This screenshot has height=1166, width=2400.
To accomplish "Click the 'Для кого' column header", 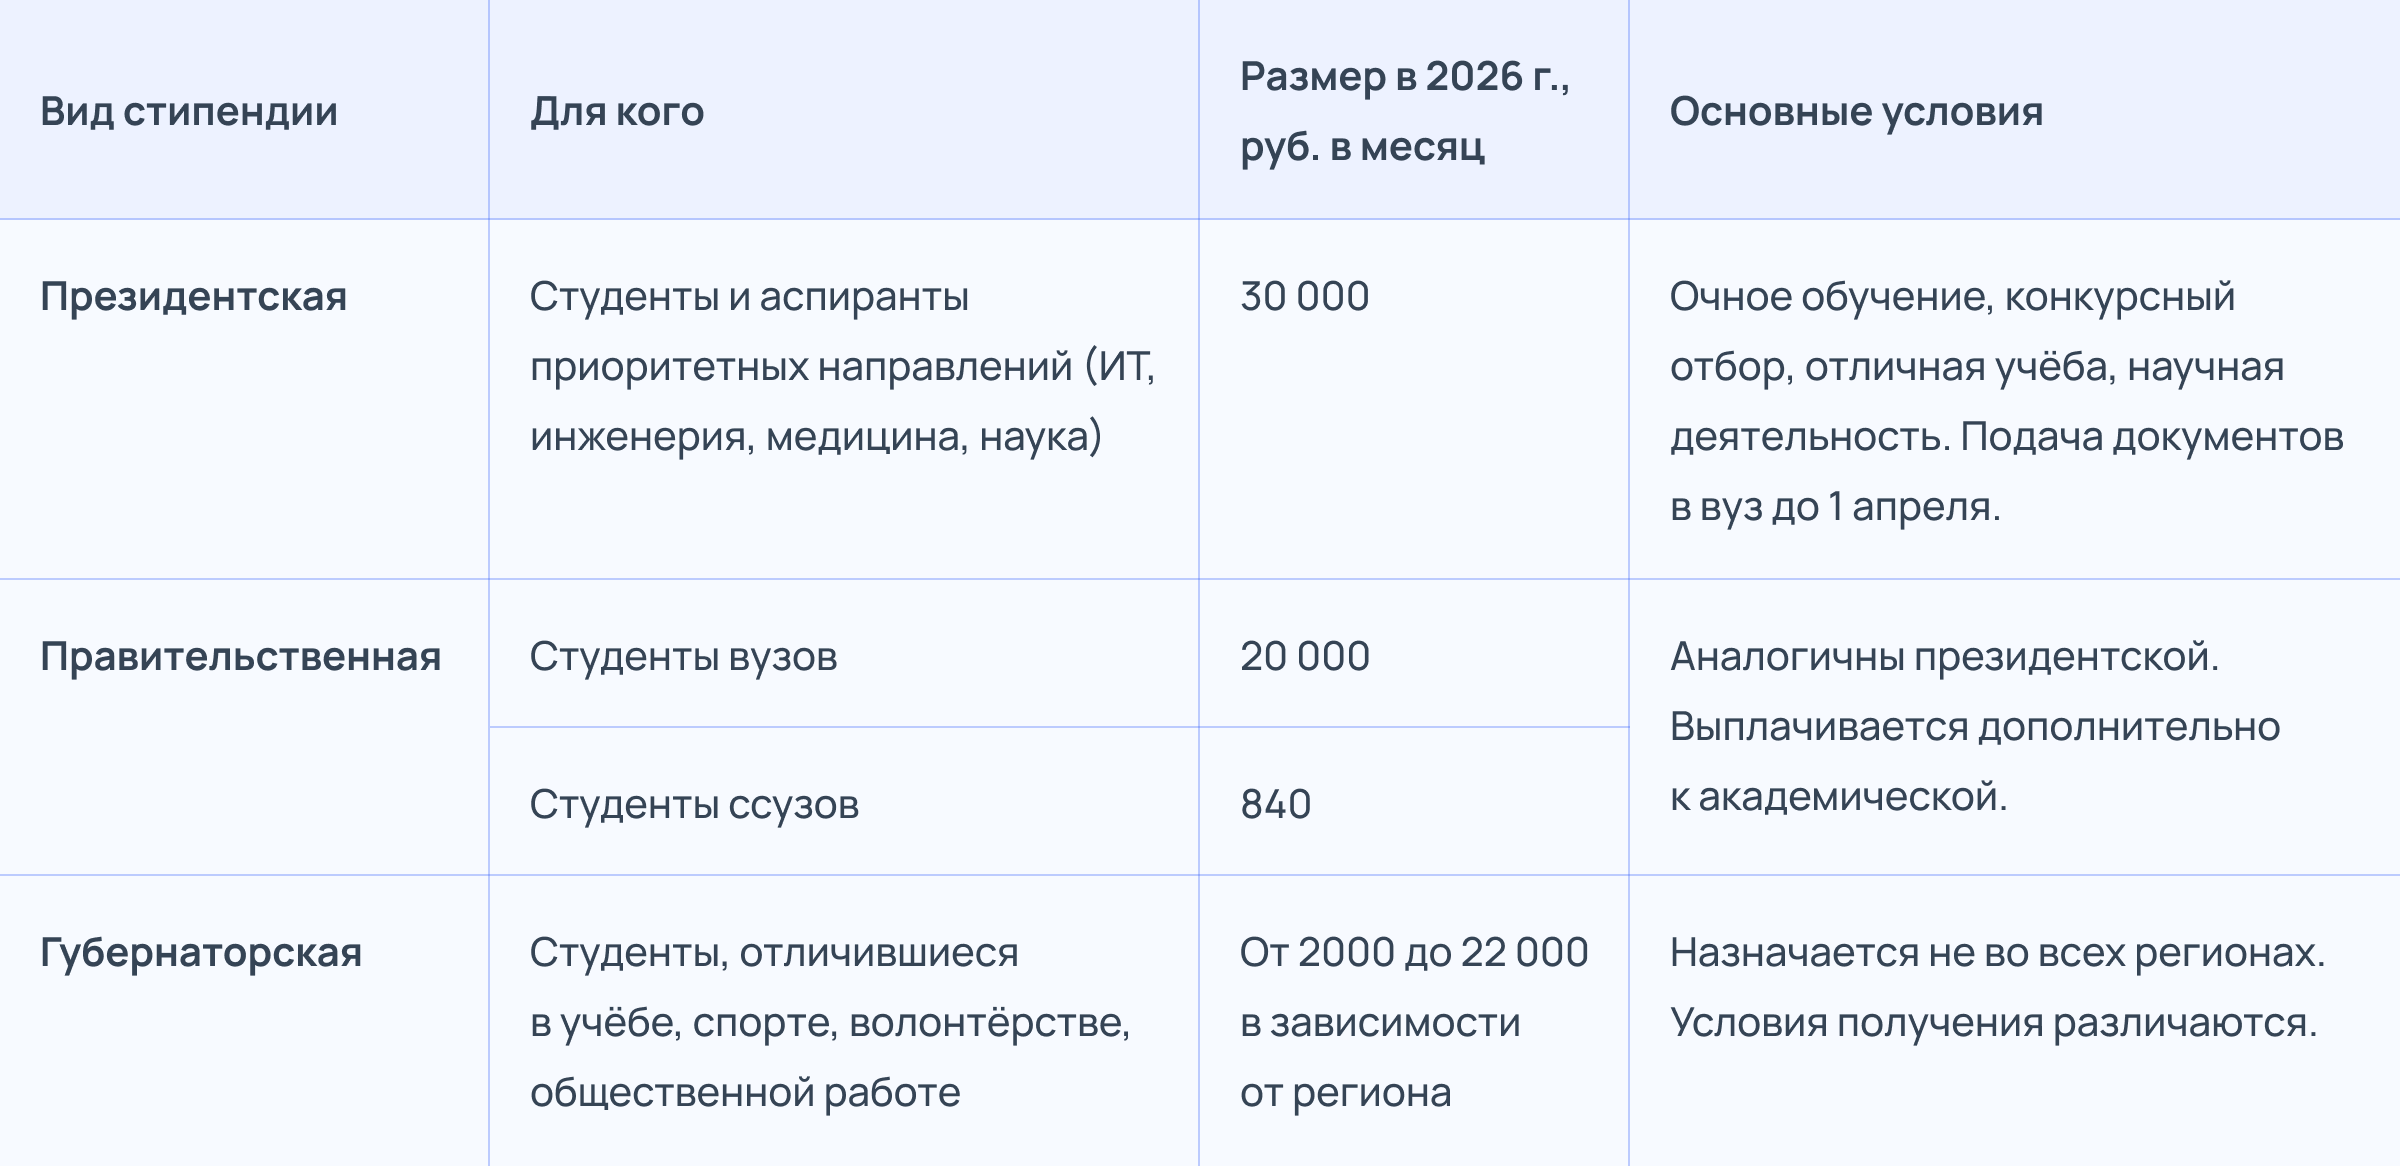I will pyautogui.click(x=617, y=111).
